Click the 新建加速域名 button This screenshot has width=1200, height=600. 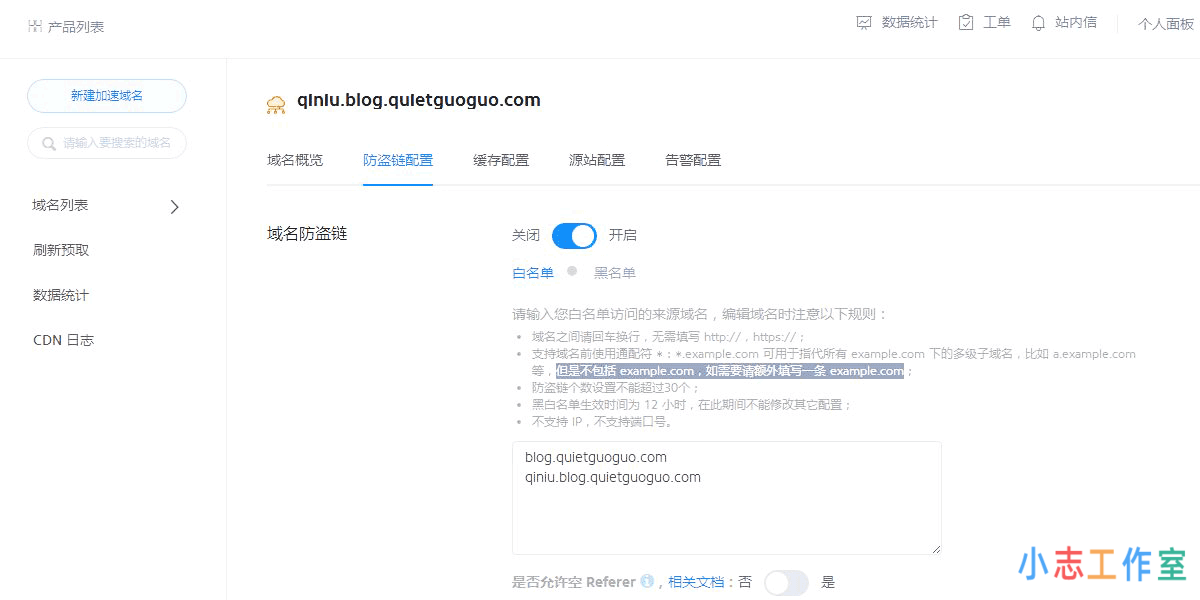tap(106, 95)
